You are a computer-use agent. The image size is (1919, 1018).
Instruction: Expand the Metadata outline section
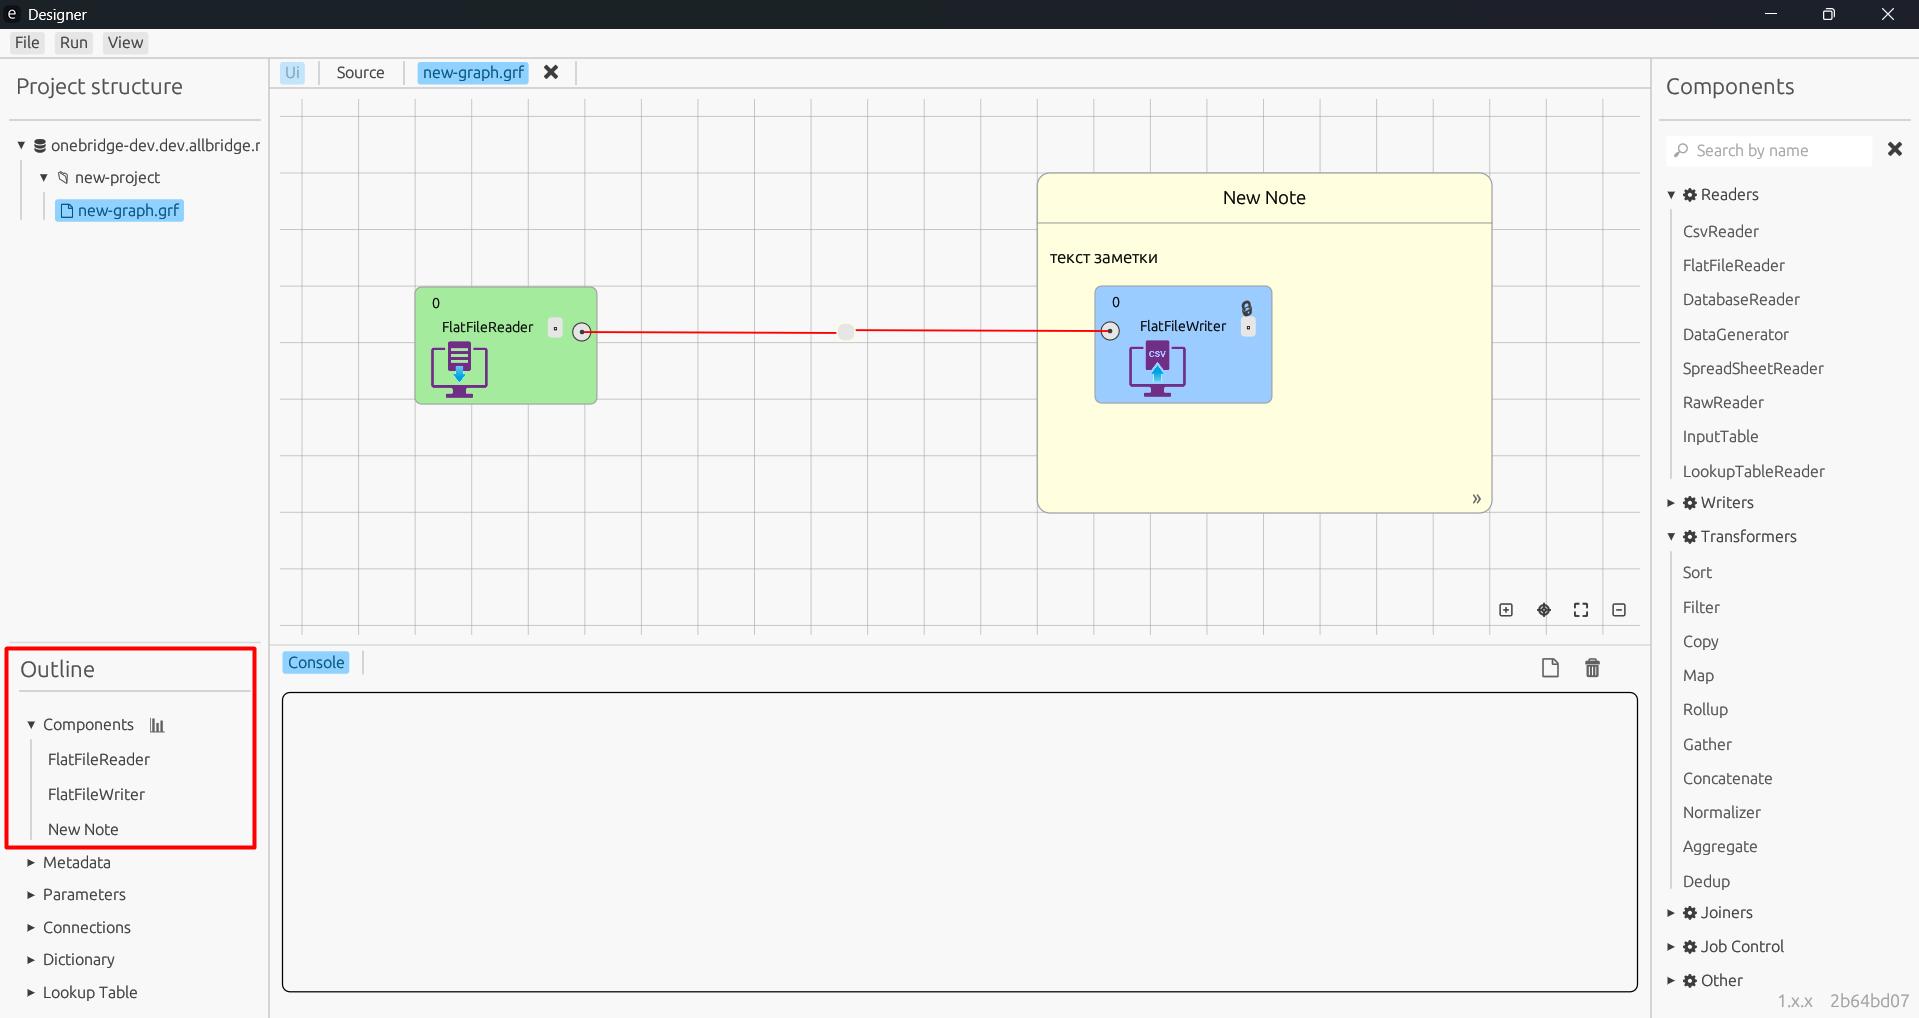point(31,863)
